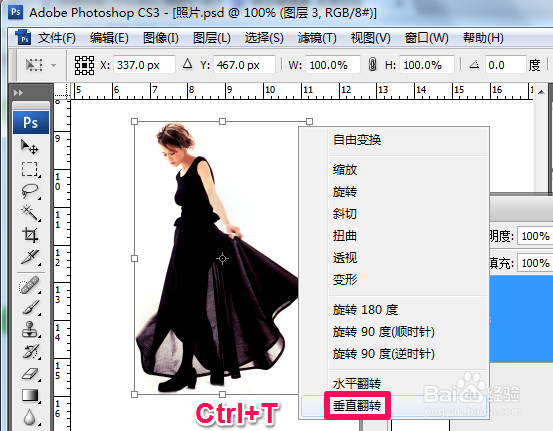Choose 自由变换 from the context menu
Viewport: 553px width, 431px height.
(x=394, y=140)
